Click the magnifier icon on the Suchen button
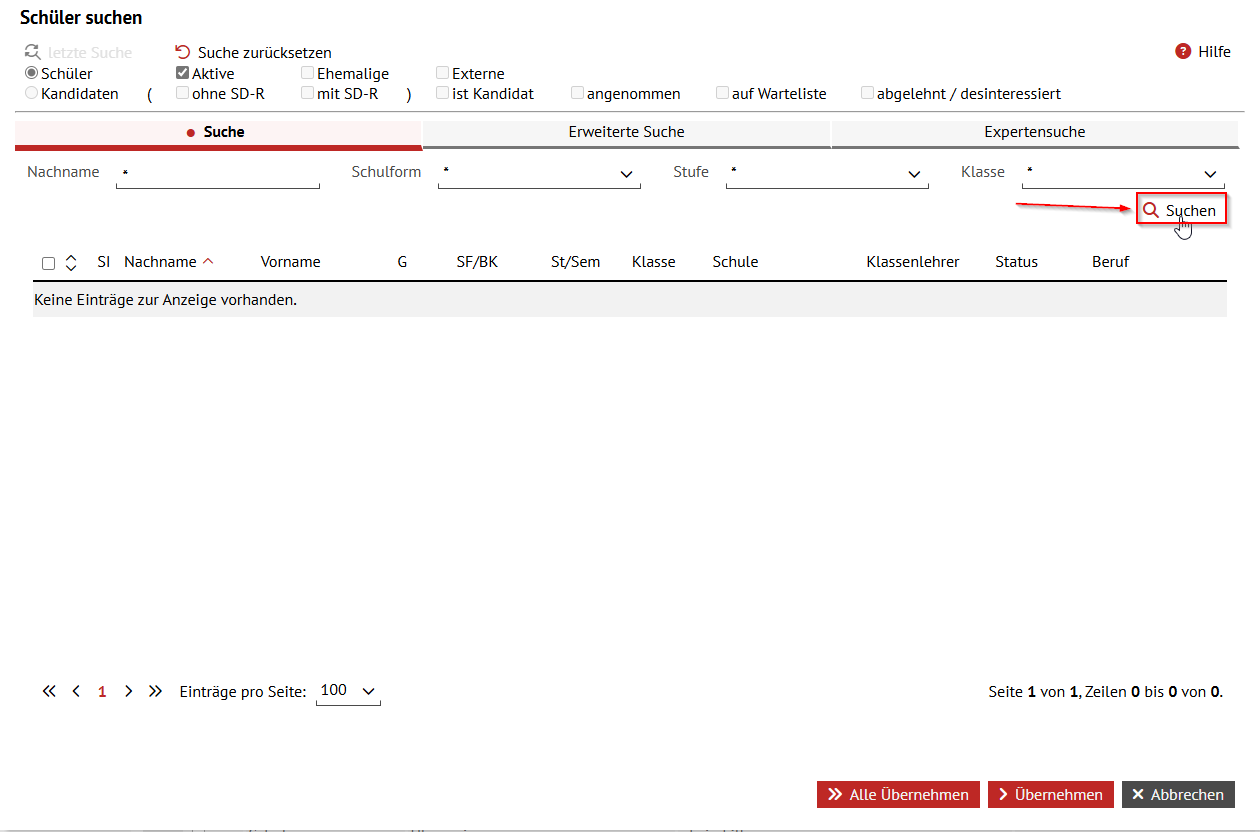 coord(1151,210)
